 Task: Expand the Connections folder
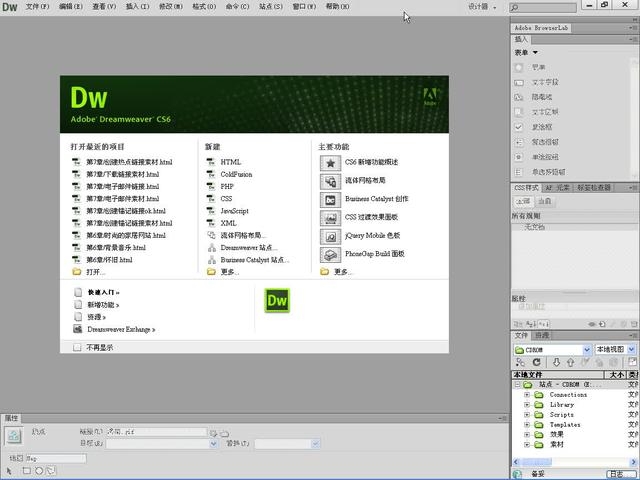[527, 395]
